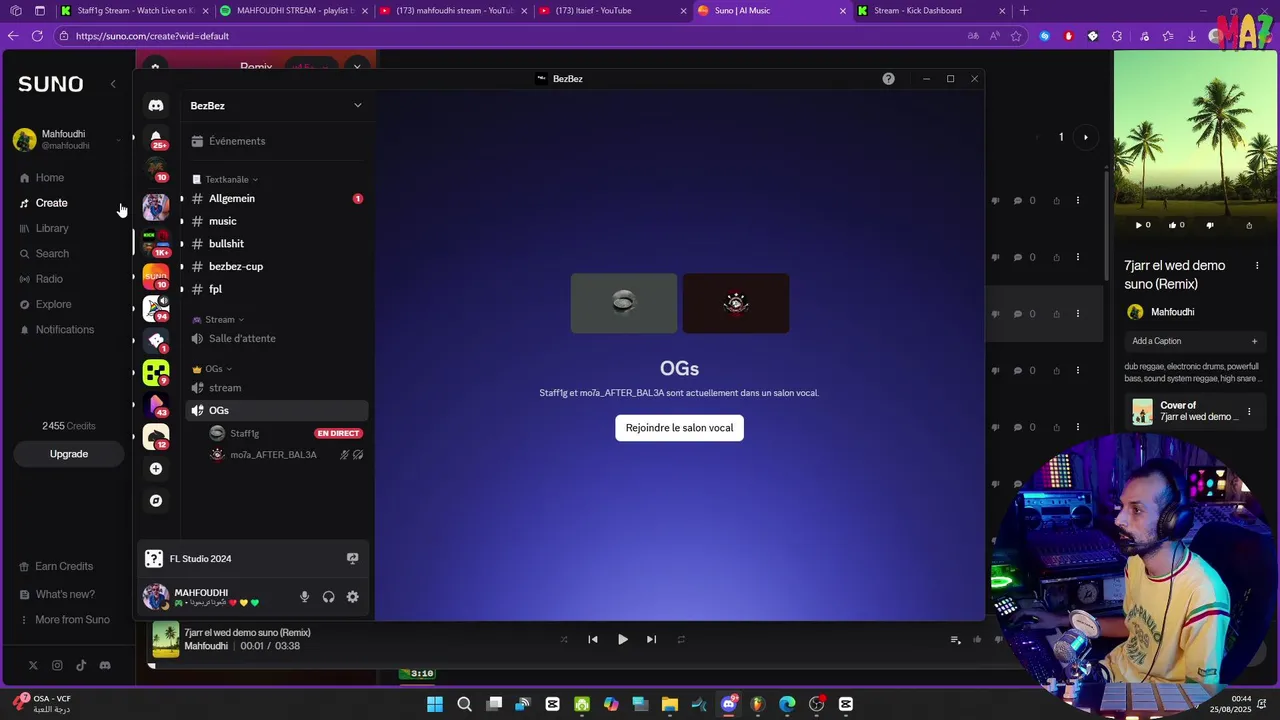
Task: Toggle shuffle in Suno player
Action: tap(563, 639)
